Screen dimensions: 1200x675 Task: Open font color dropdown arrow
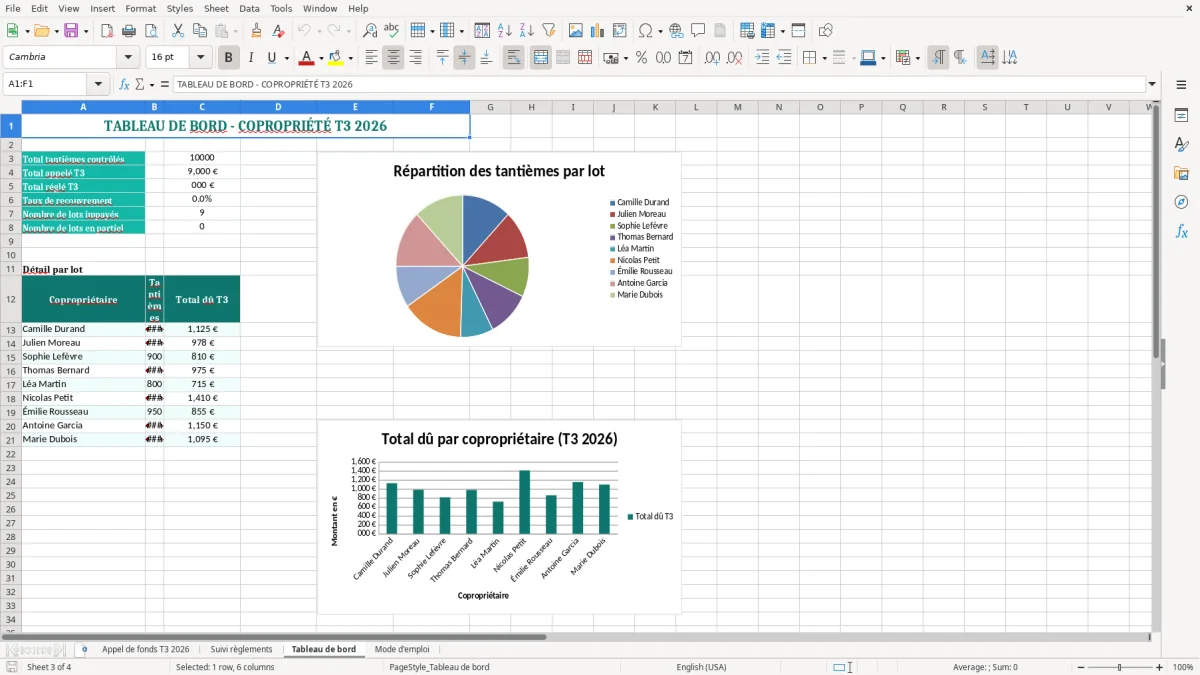click(x=321, y=58)
